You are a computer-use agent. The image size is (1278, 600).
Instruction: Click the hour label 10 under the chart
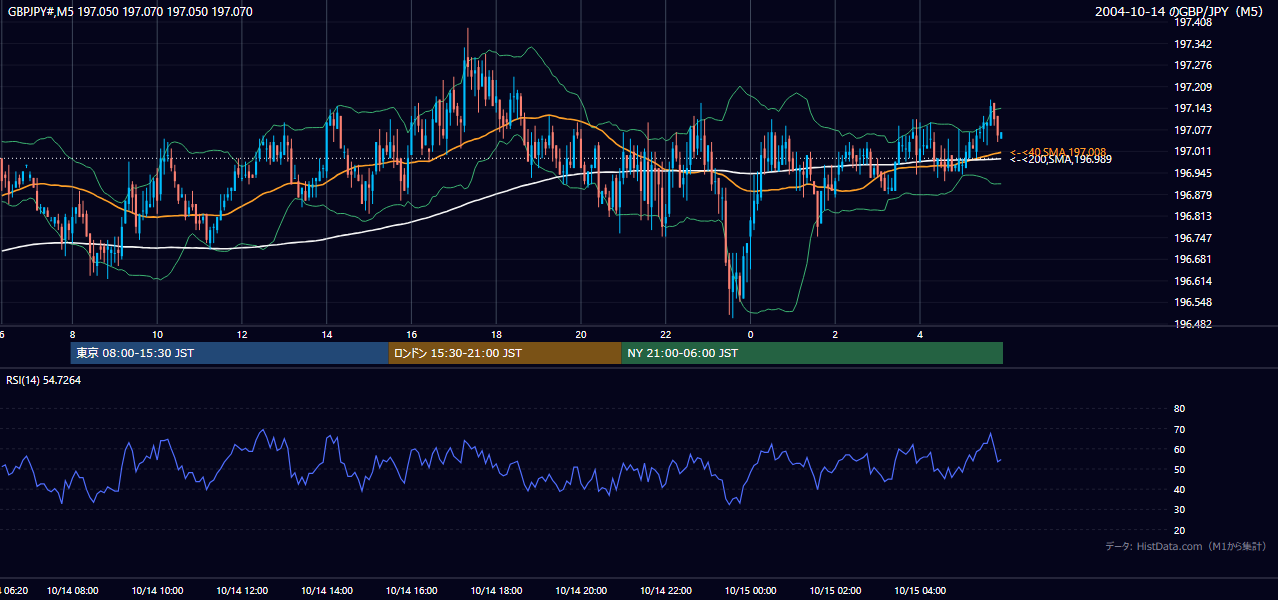[157, 334]
